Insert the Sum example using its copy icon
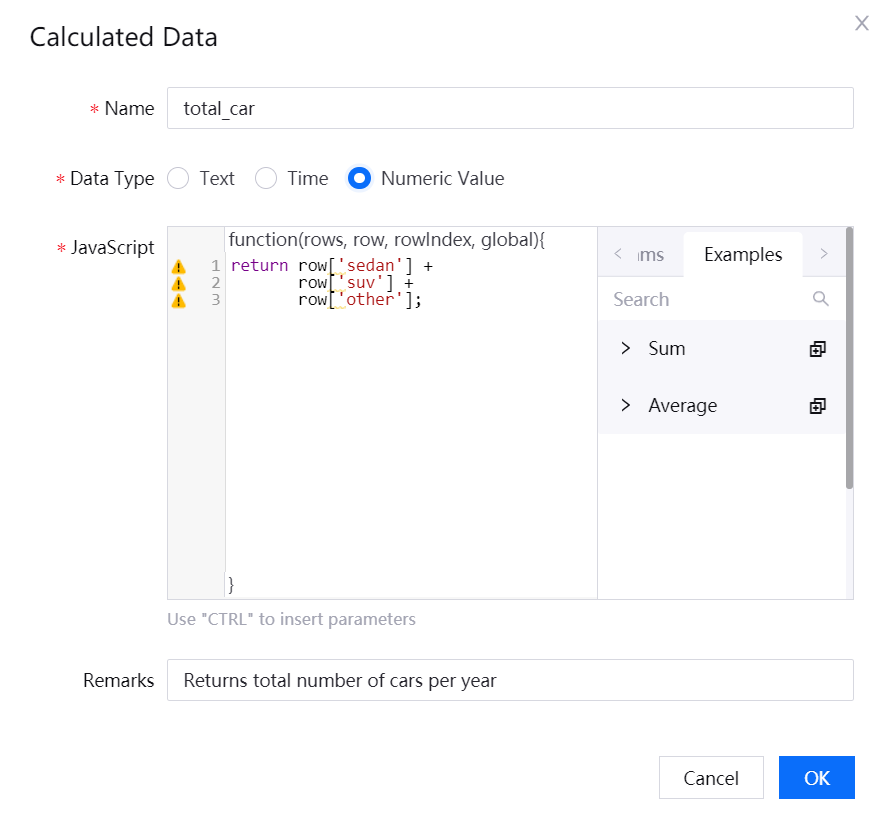The width and height of the screenshot is (883, 813). tap(817, 349)
